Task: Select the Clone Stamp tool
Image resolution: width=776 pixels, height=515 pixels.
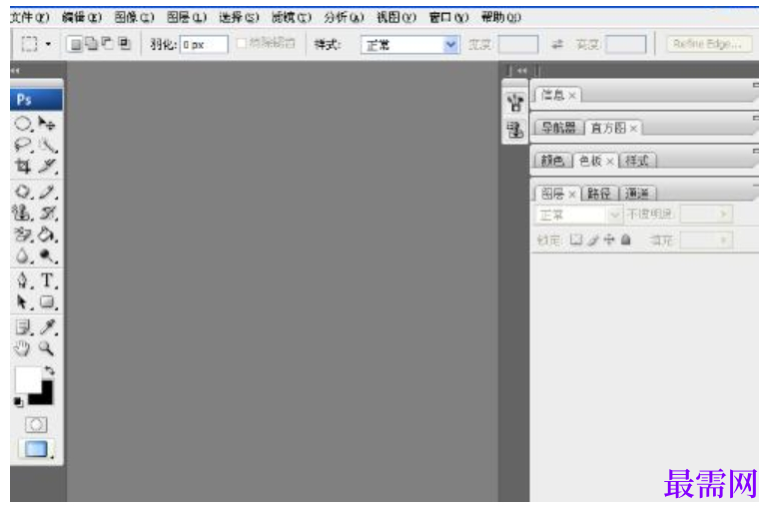Action: click(x=23, y=213)
